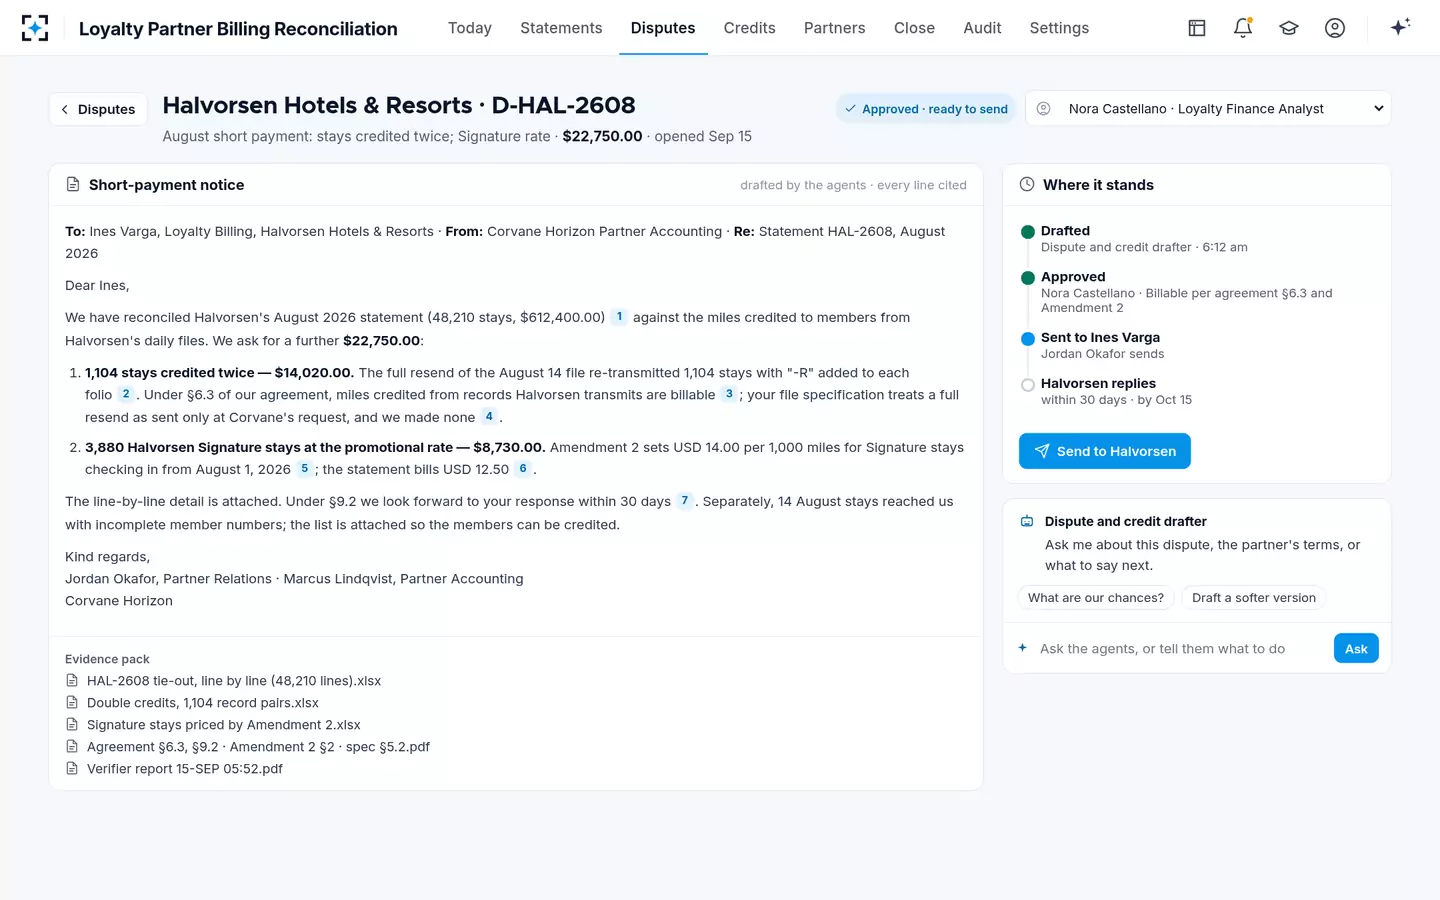
Task: Open citation marker 6 after "USD 12.50"
Action: (523, 469)
